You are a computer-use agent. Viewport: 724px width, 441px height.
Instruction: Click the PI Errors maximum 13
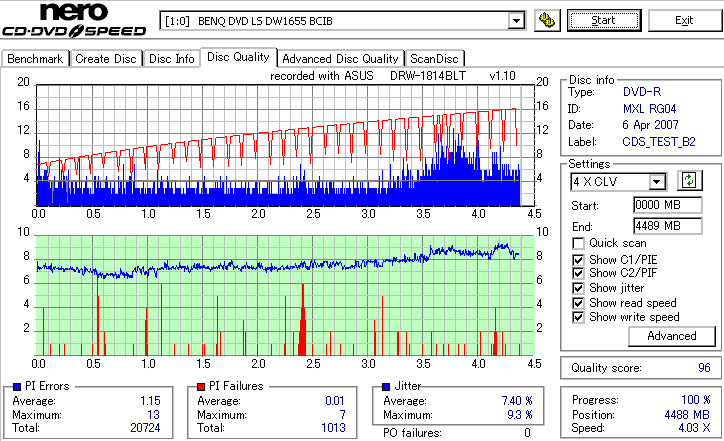point(153,415)
